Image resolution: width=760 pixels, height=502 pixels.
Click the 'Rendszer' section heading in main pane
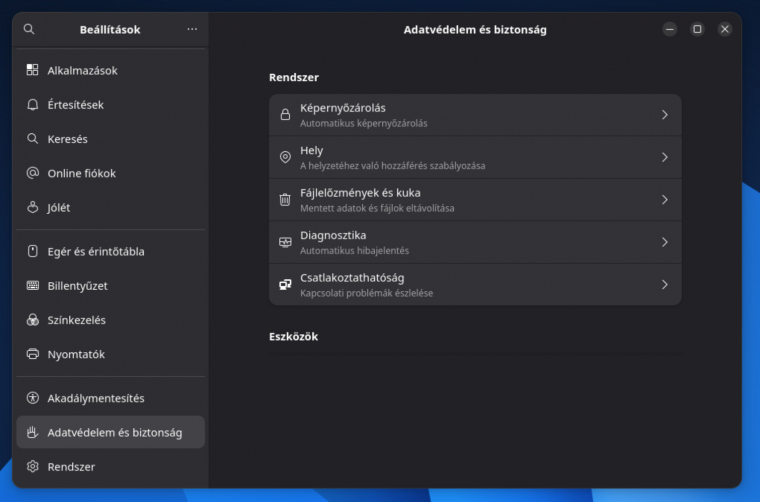pyautogui.click(x=294, y=78)
